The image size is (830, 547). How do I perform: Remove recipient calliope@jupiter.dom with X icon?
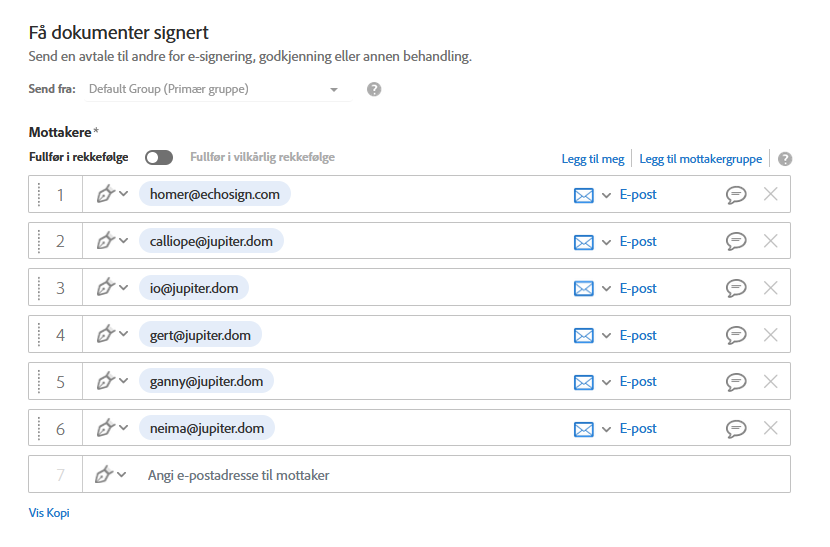point(770,241)
